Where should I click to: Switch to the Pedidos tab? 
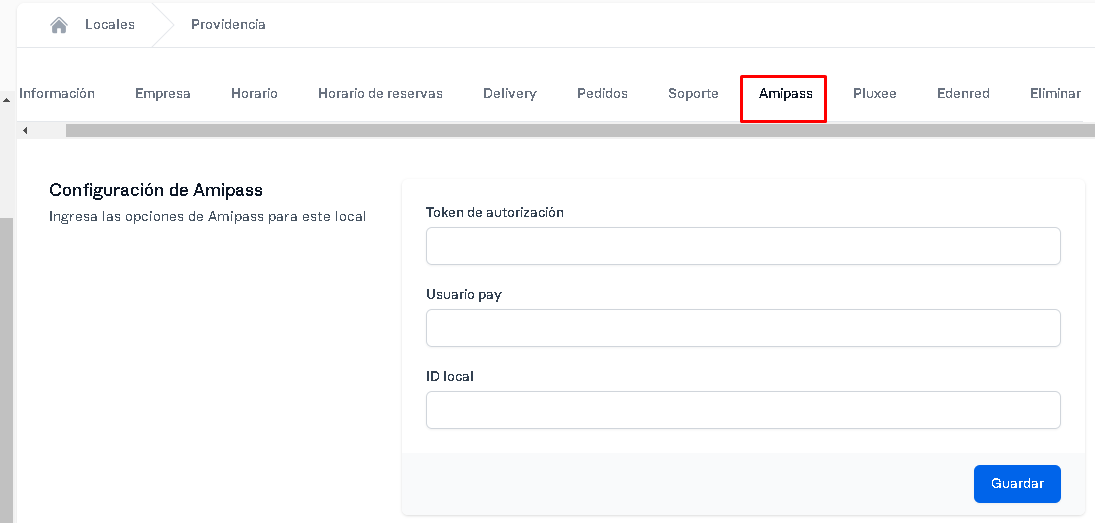[x=602, y=94]
